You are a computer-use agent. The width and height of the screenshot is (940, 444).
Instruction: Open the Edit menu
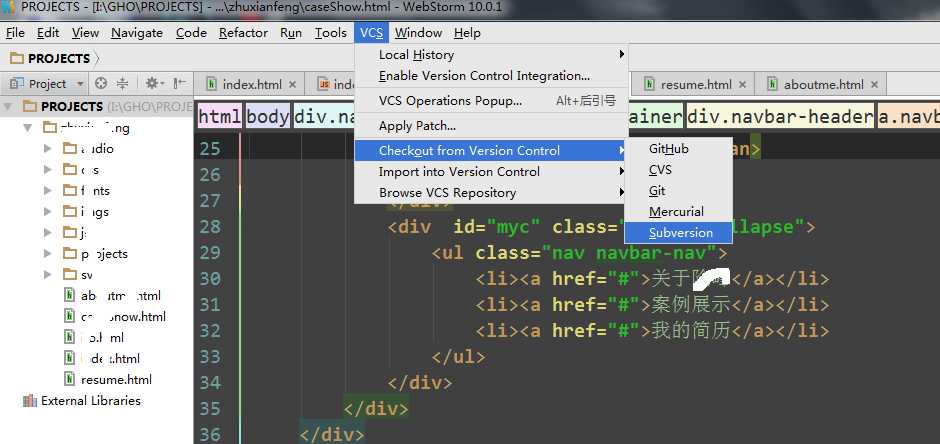tap(48, 33)
